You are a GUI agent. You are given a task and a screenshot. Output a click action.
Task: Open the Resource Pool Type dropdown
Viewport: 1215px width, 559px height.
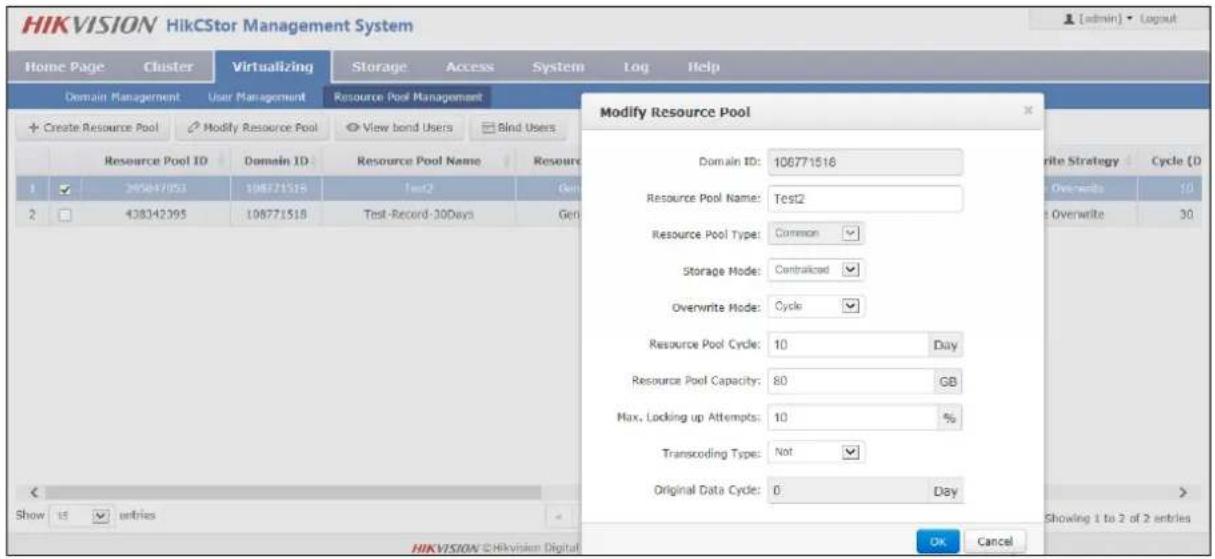[x=816, y=233]
